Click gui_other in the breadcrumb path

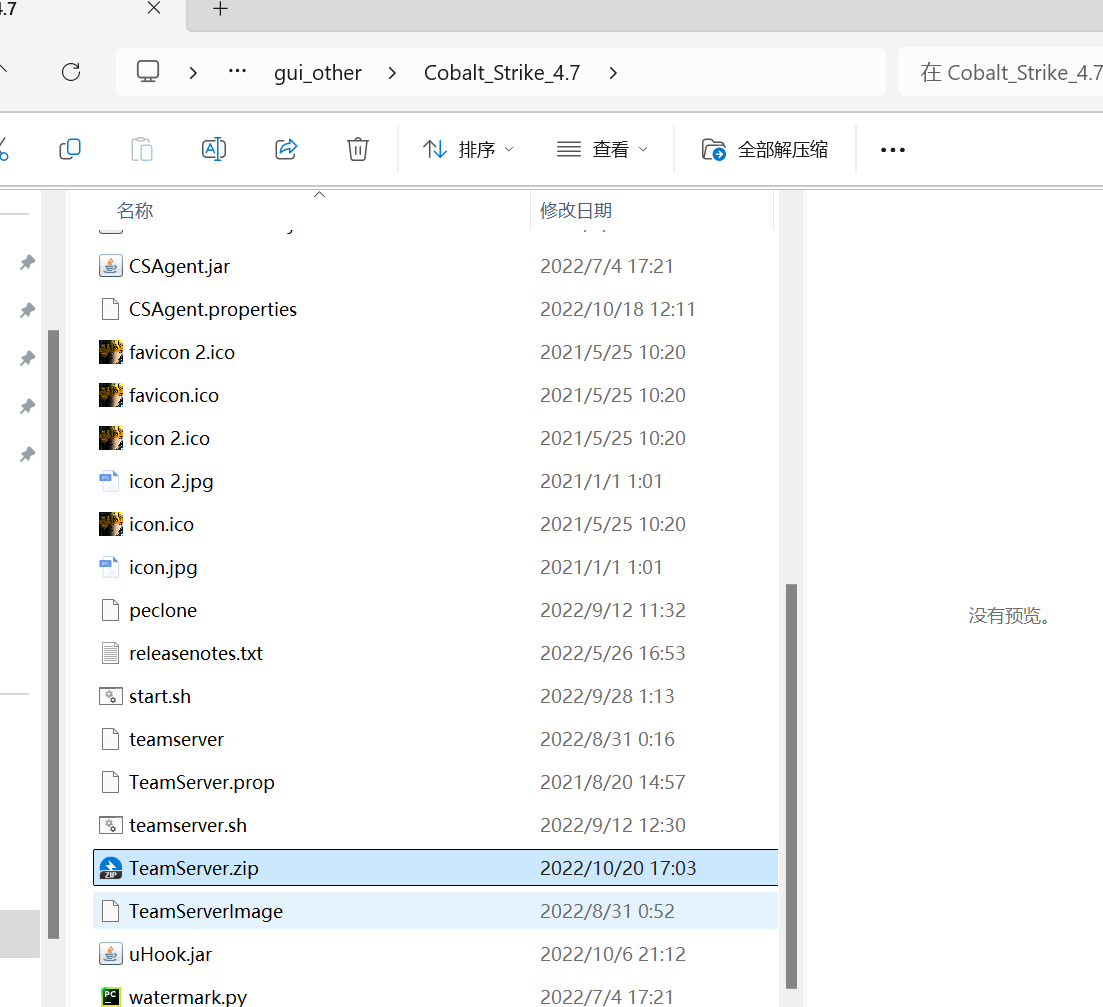(318, 72)
